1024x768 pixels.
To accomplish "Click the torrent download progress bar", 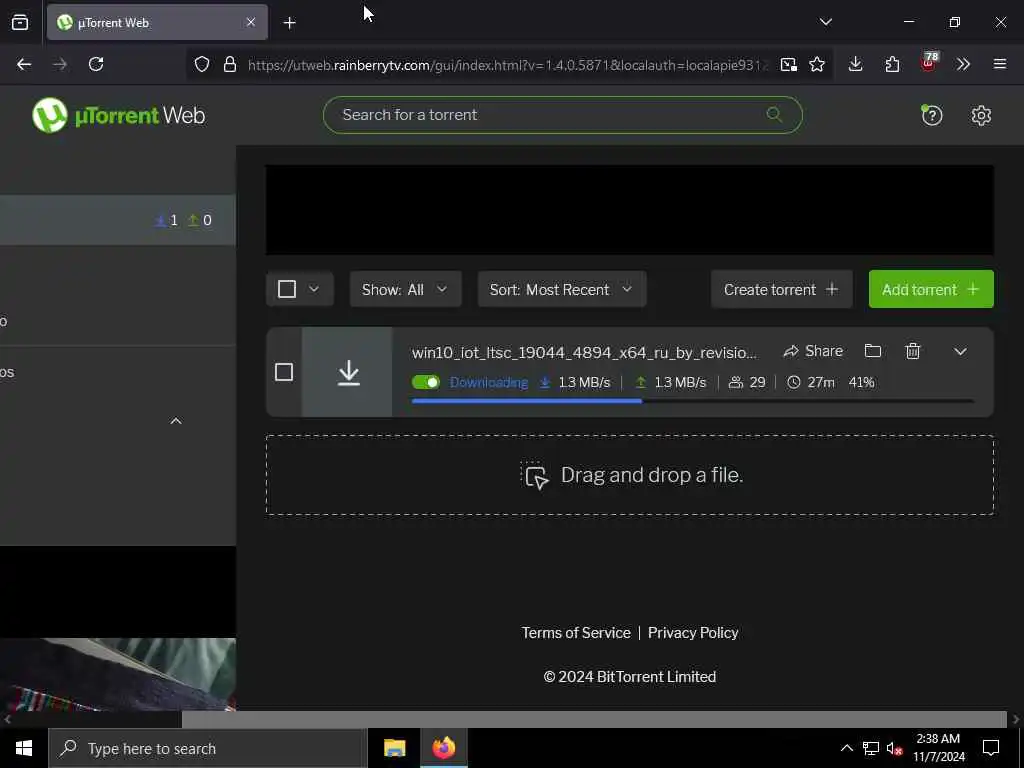I will pyautogui.click(x=693, y=401).
